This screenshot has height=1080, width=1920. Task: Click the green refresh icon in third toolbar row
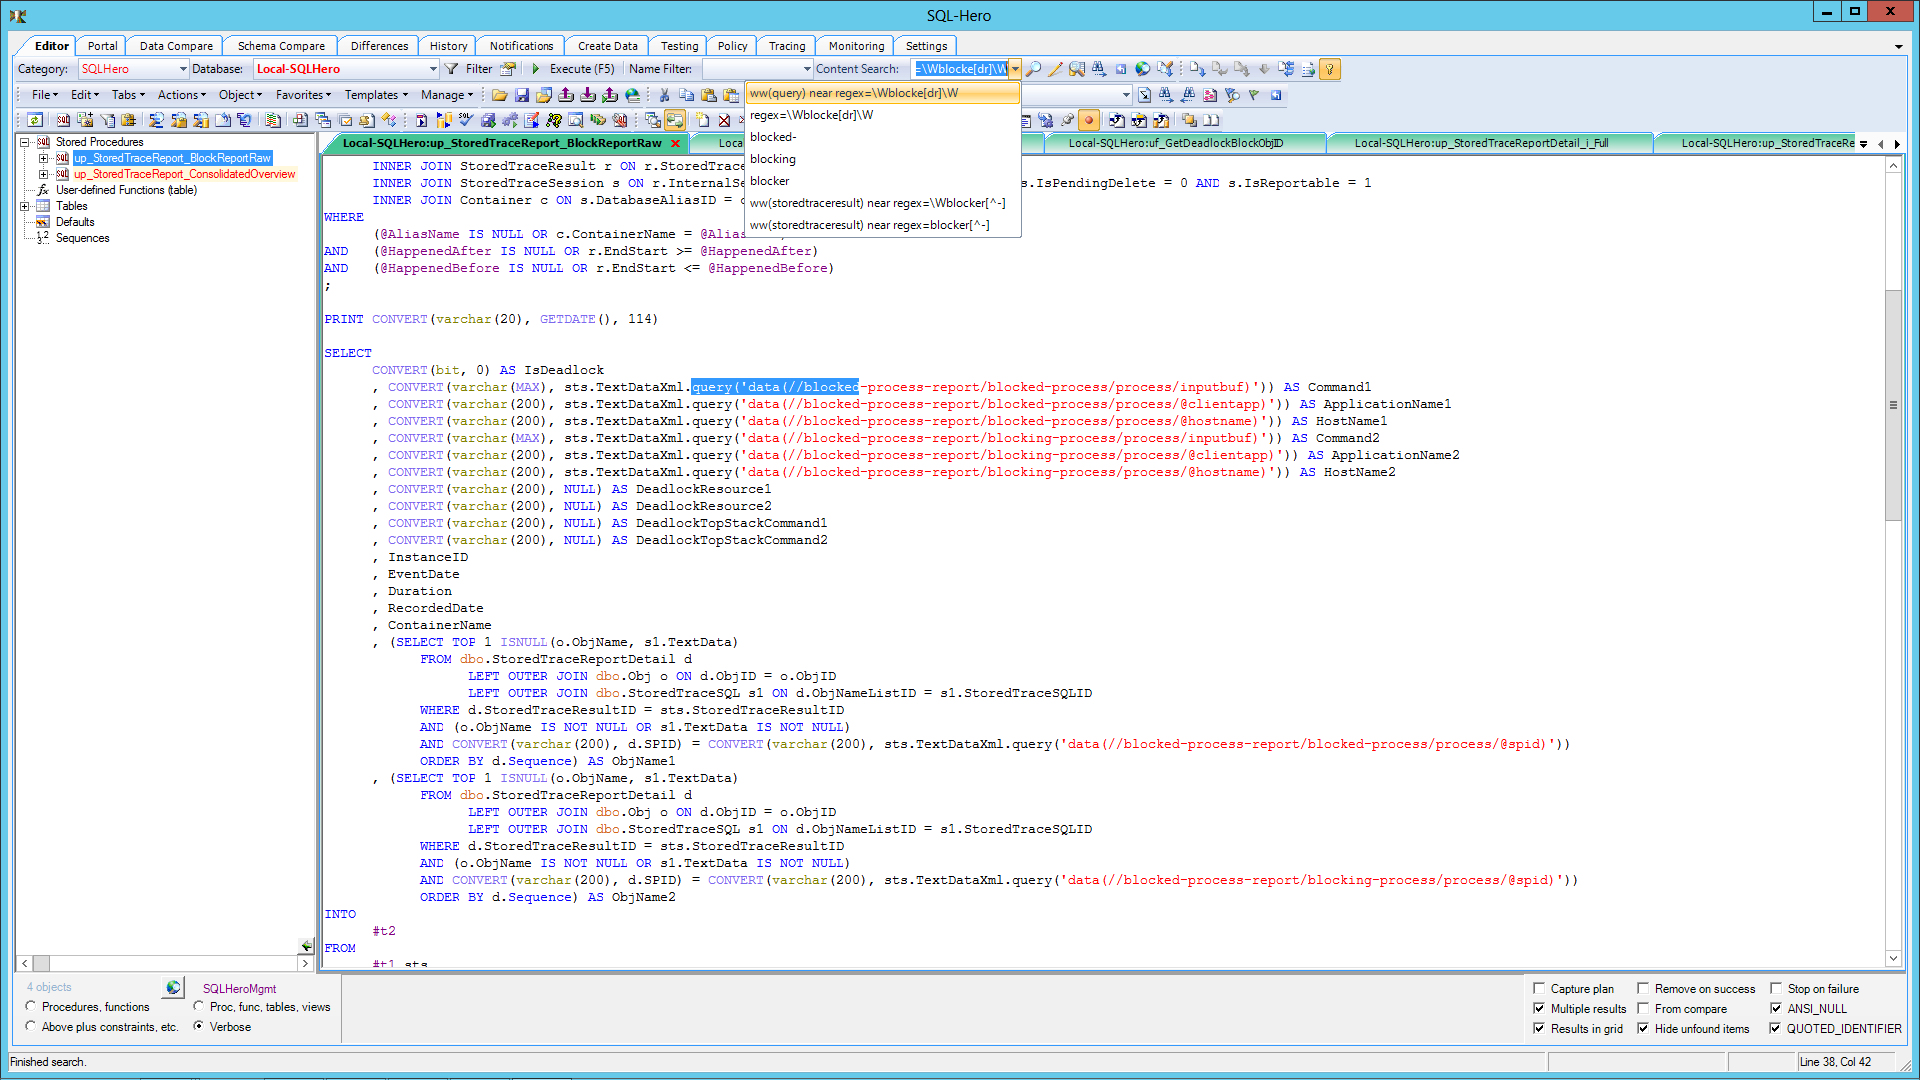click(35, 120)
